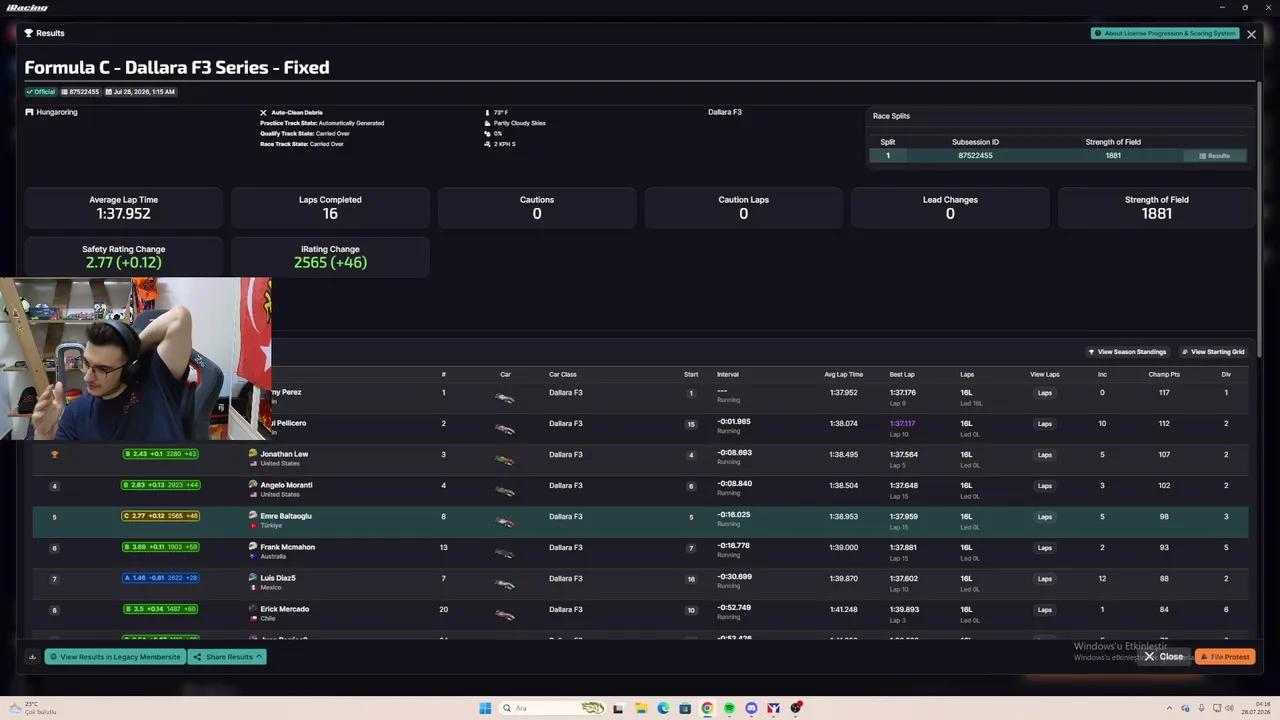Image resolution: width=1280 pixels, height=720 pixels.
Task: Click the download icon beside View Results in Legacy Membersite
Action: click(32, 657)
